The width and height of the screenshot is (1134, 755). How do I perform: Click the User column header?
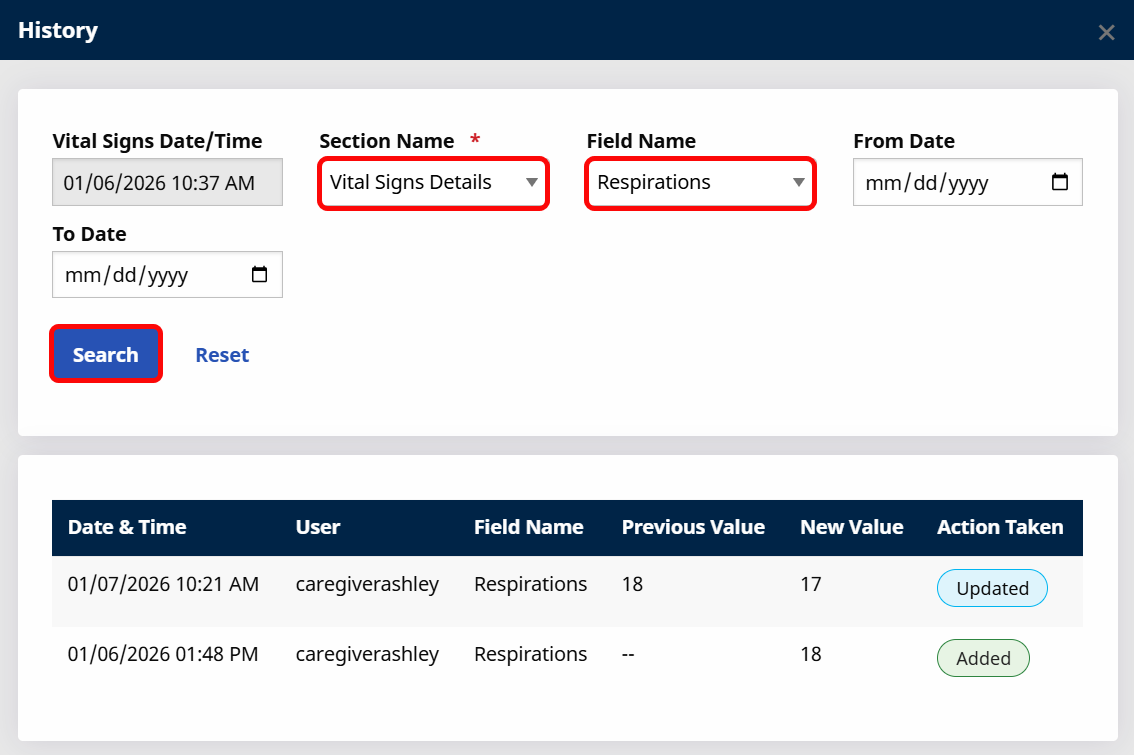pyautogui.click(x=317, y=527)
